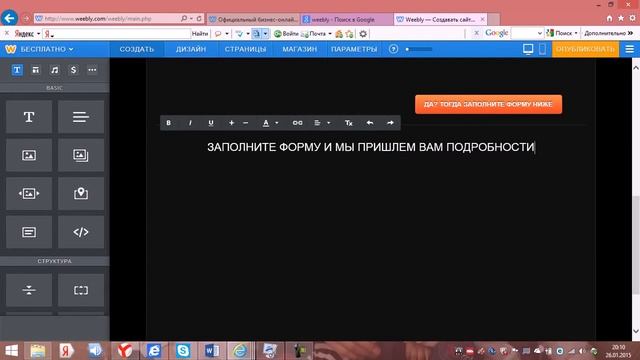640x360 pixels.
Task: Open the СОЗДАТЬ tab
Action: click(x=137, y=49)
